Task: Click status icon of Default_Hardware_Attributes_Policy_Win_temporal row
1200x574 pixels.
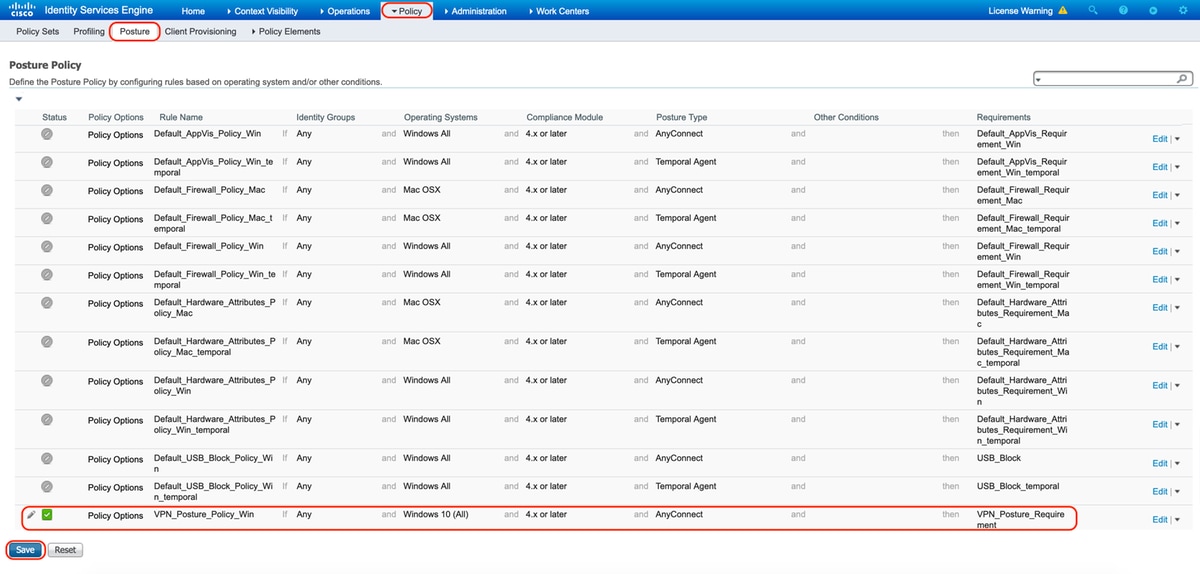Action: click(47, 419)
